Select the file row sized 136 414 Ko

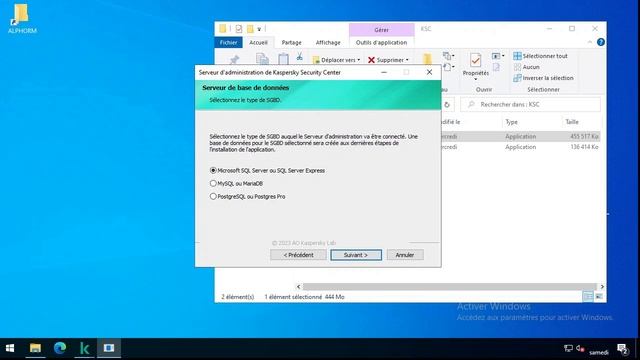coord(520,147)
